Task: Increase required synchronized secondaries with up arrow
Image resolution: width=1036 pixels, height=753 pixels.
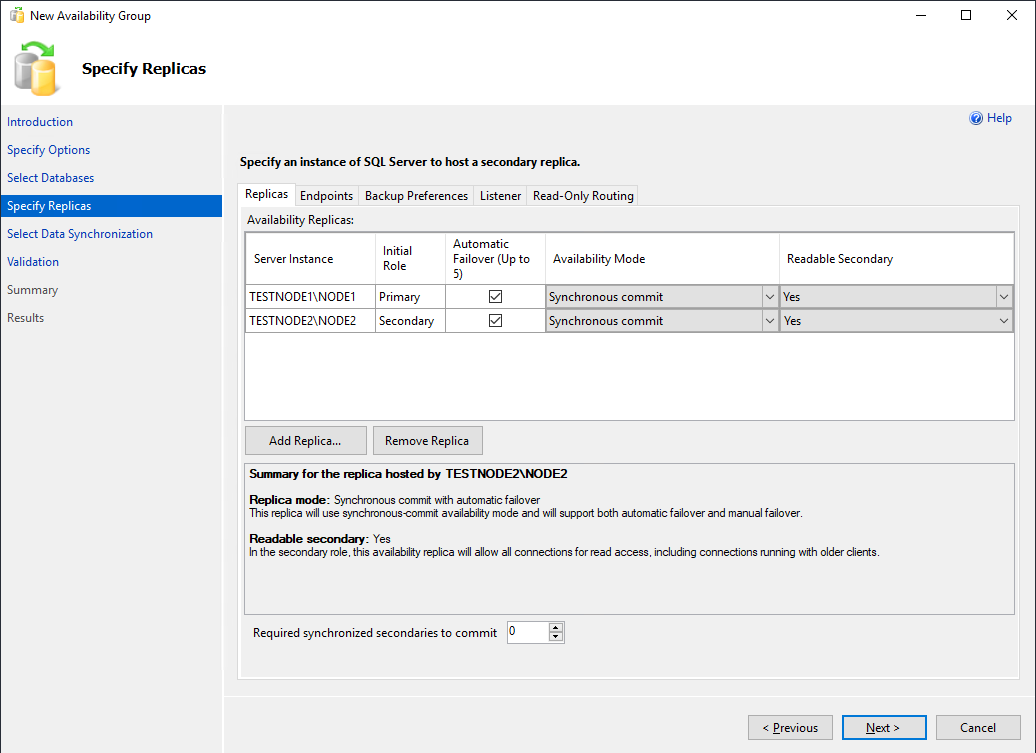Action: point(556,628)
